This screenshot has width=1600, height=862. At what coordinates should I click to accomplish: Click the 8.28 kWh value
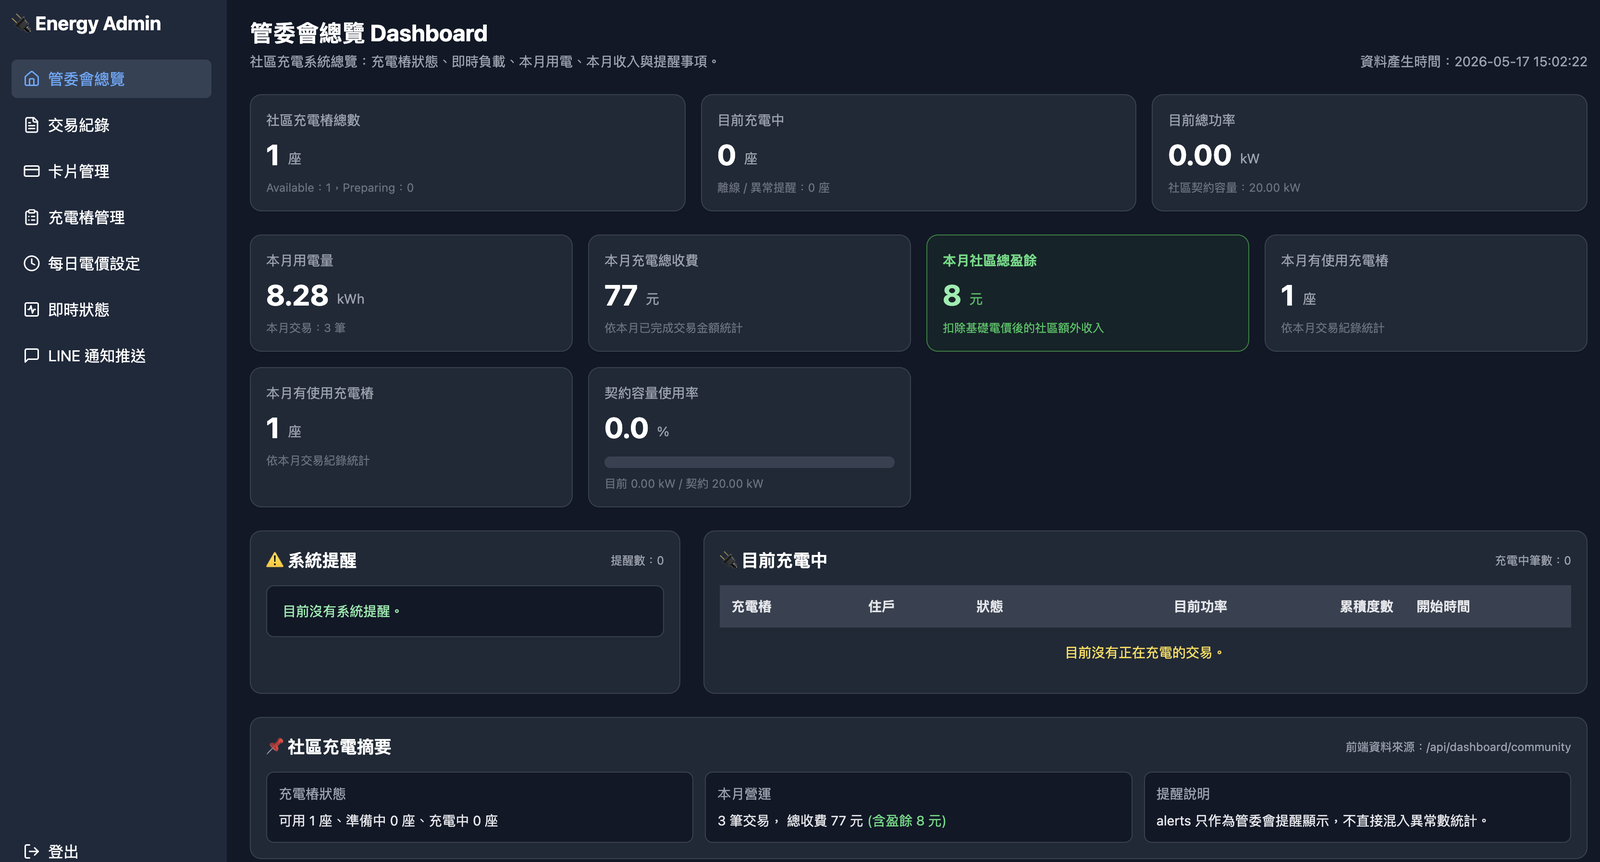(x=315, y=296)
